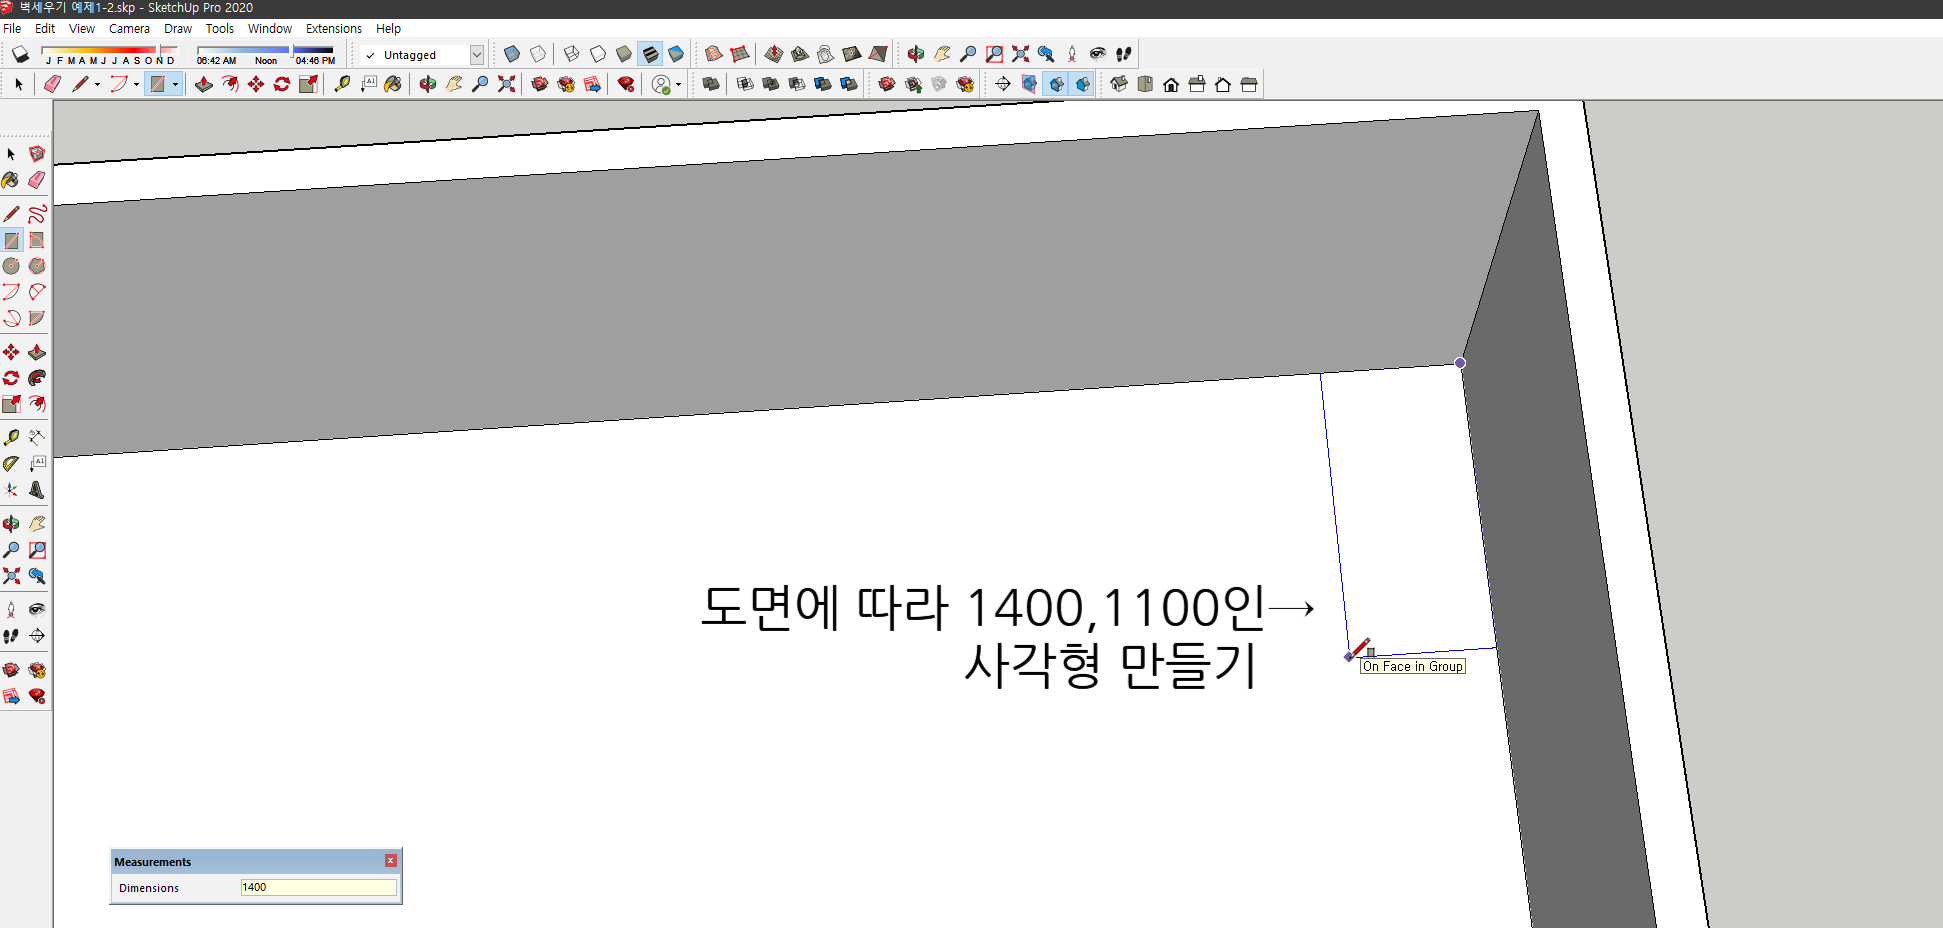
Task: Close the Measurements window
Action: tap(390, 860)
